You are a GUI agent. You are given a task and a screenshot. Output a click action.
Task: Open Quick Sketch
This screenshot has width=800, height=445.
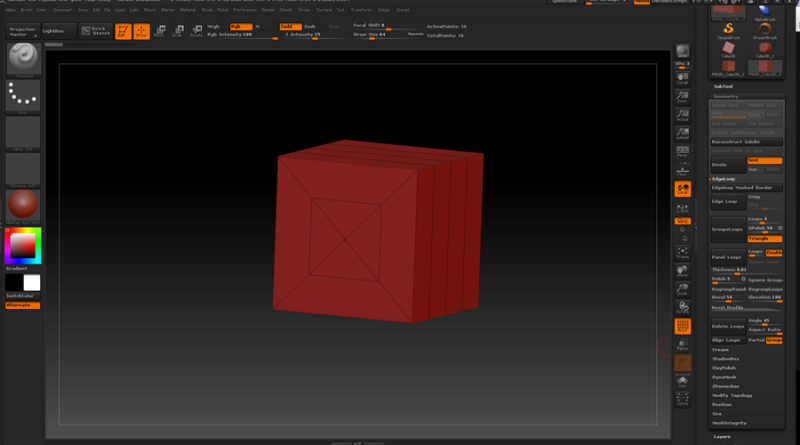pyautogui.click(x=96, y=31)
